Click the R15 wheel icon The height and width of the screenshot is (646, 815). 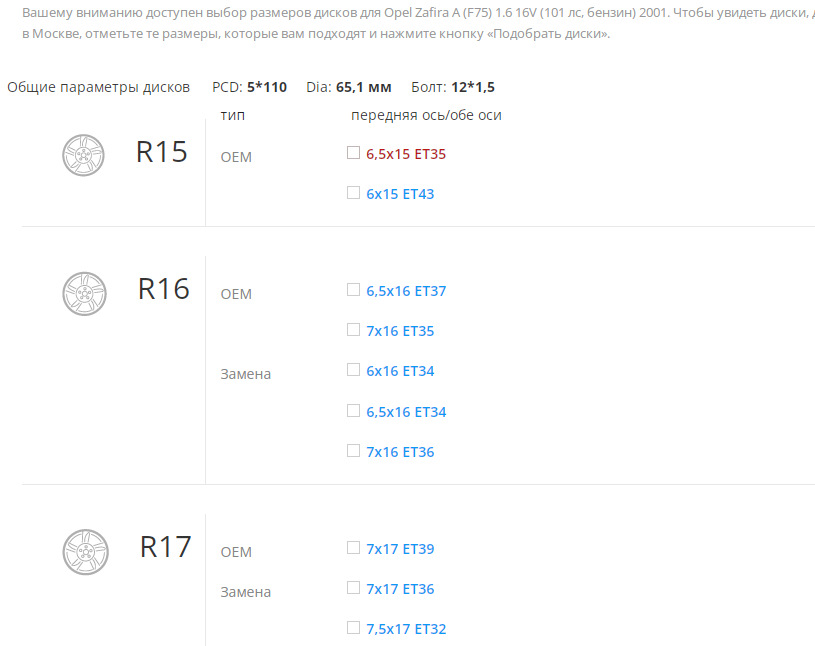click(x=84, y=155)
